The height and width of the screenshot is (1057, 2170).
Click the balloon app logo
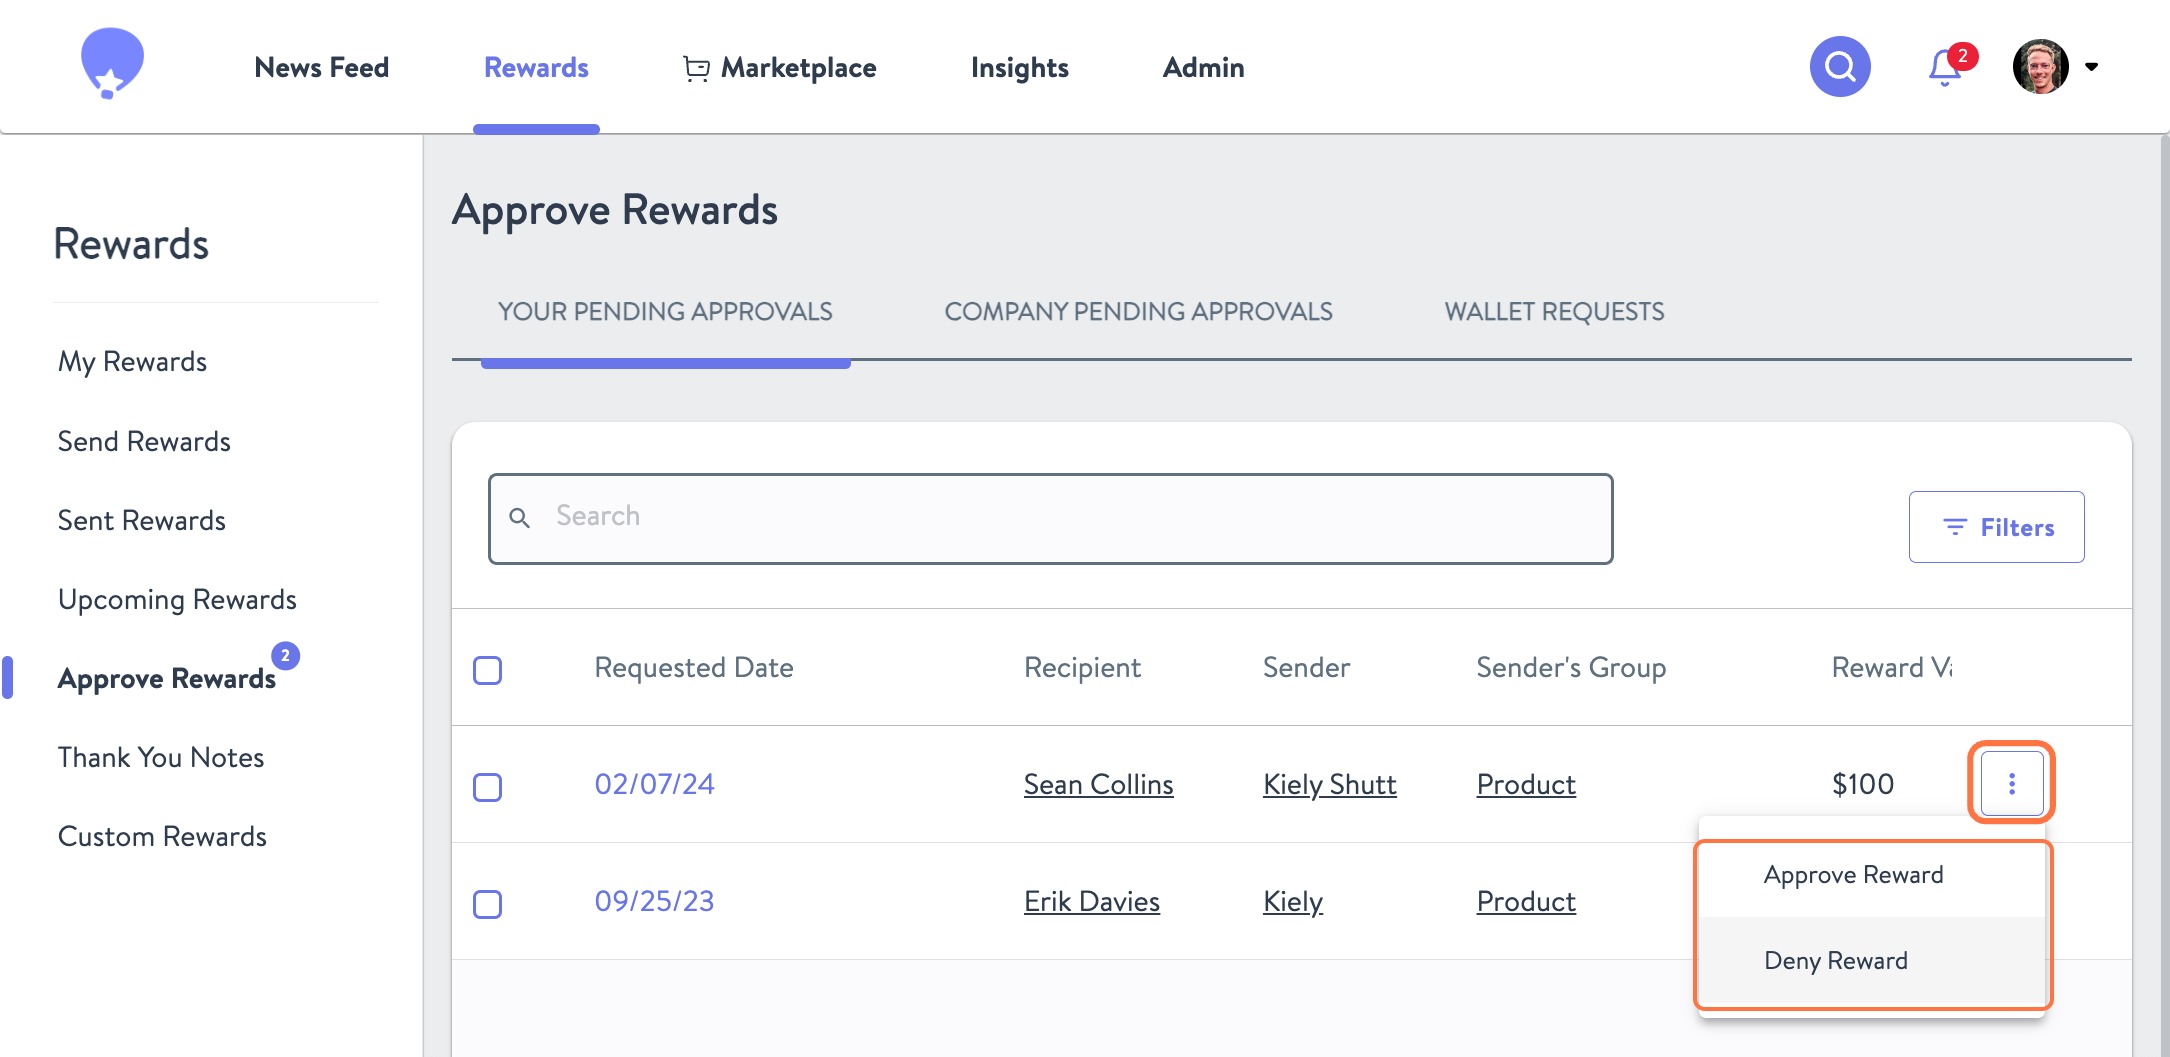click(110, 64)
